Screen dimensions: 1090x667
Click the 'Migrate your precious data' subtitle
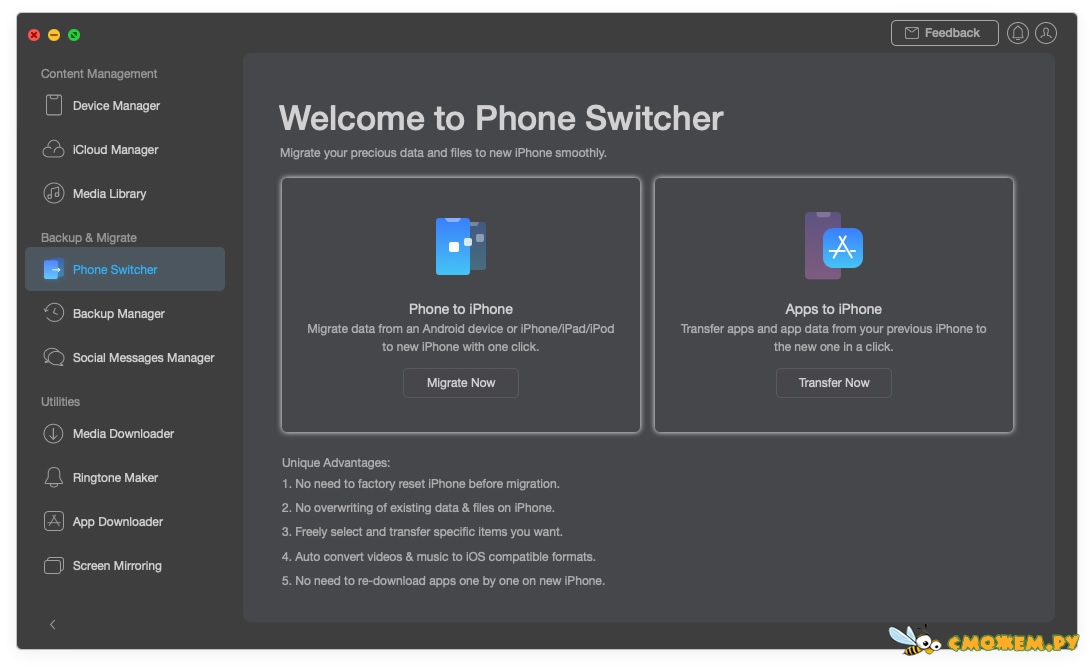(444, 153)
